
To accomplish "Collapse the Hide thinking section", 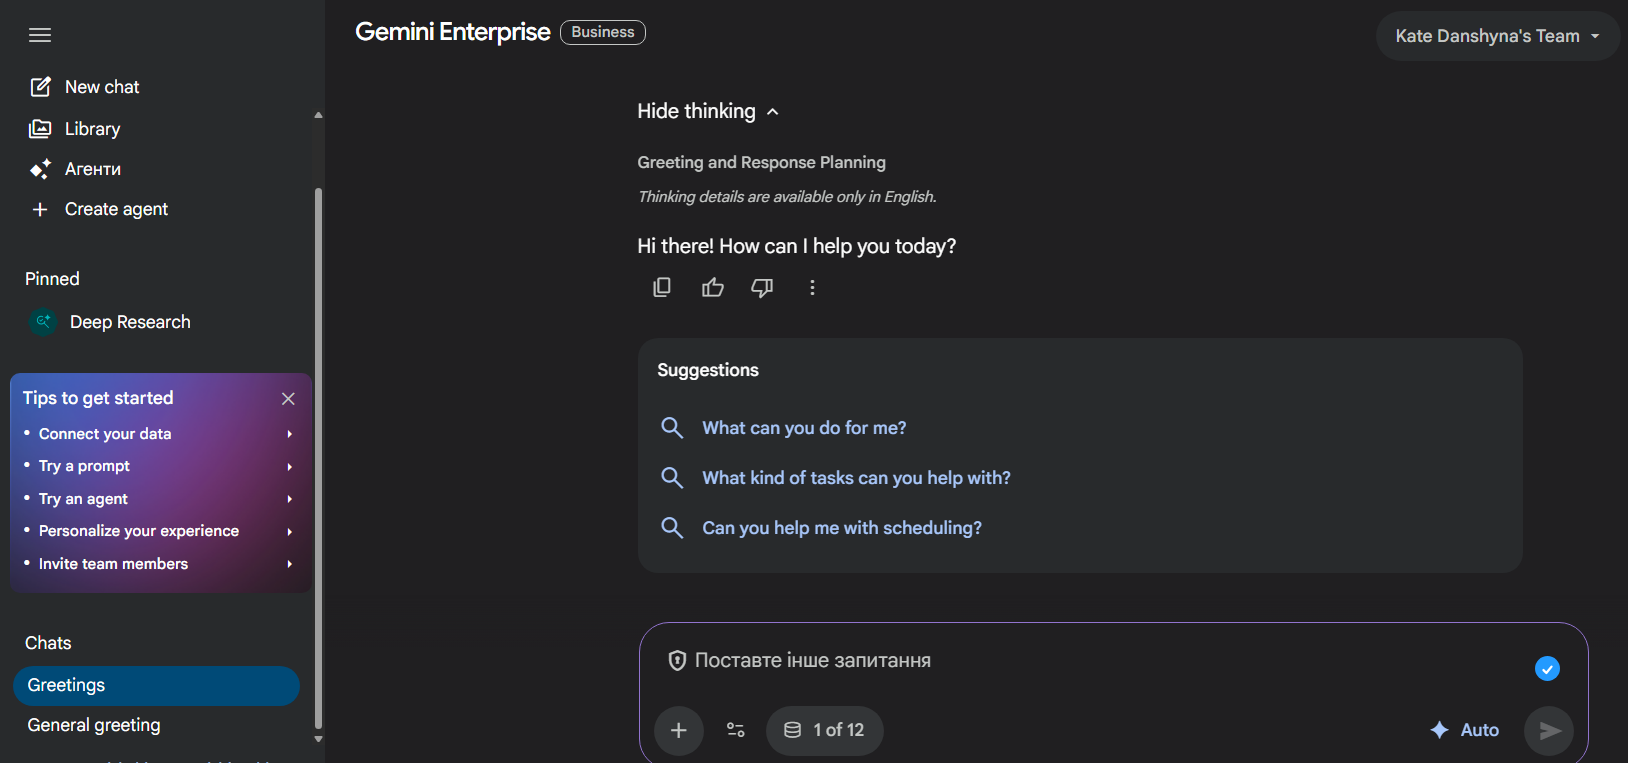I will pos(708,111).
